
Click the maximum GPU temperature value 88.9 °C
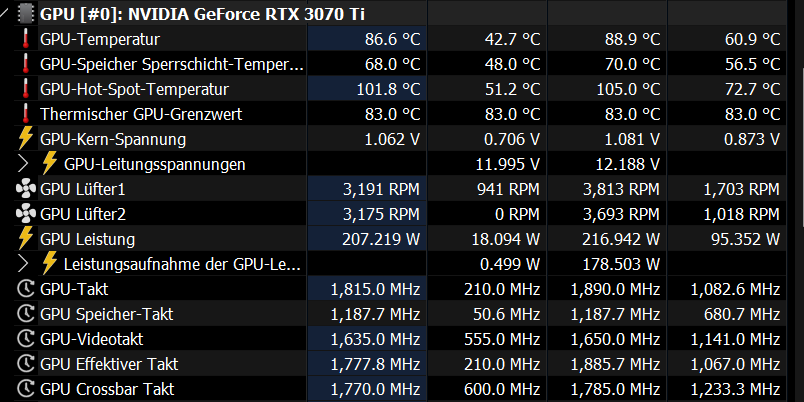632,39
